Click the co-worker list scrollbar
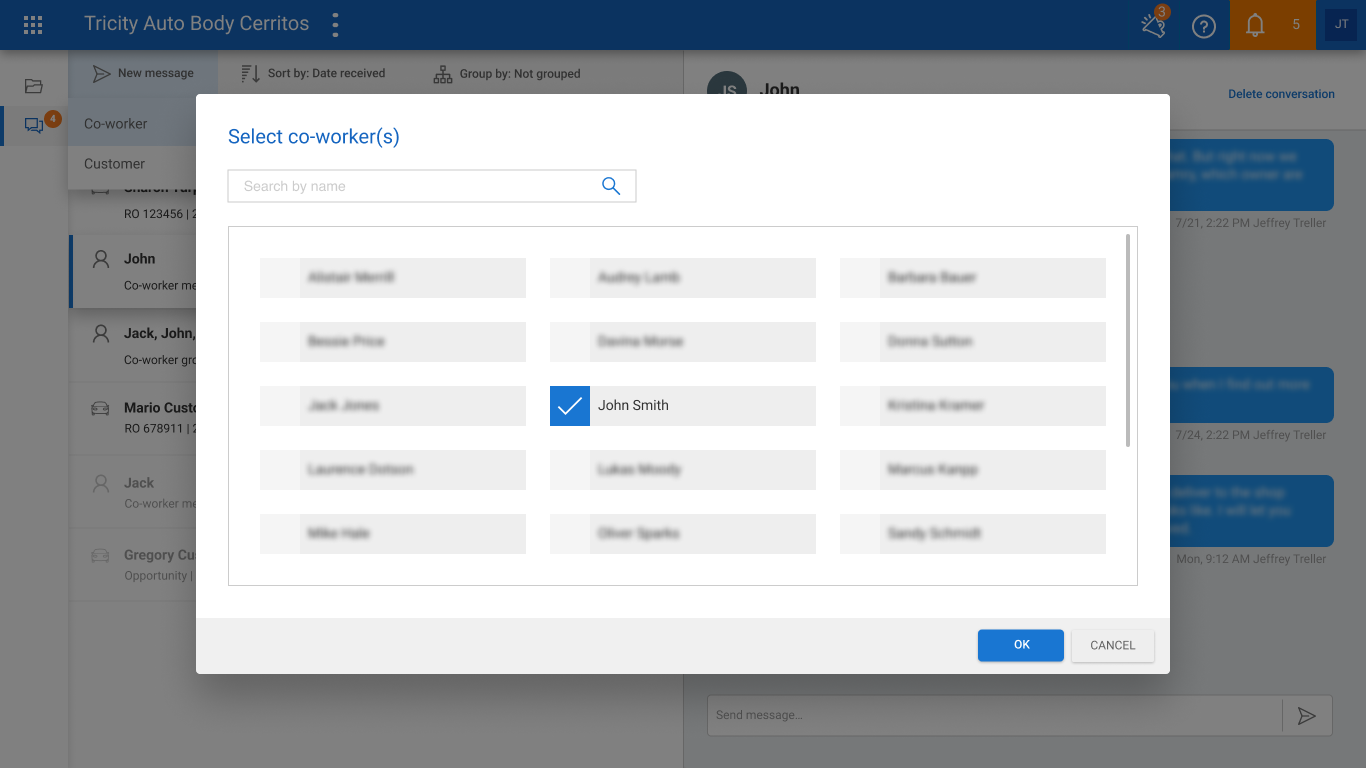Screen dimensions: 1366x768 [x=1129, y=340]
